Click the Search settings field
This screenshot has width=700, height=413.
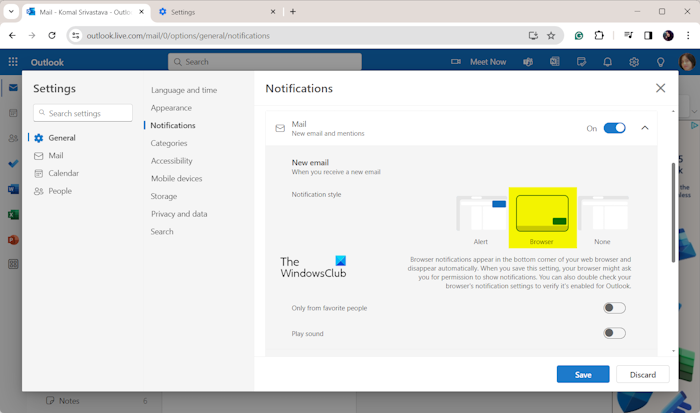click(x=83, y=113)
